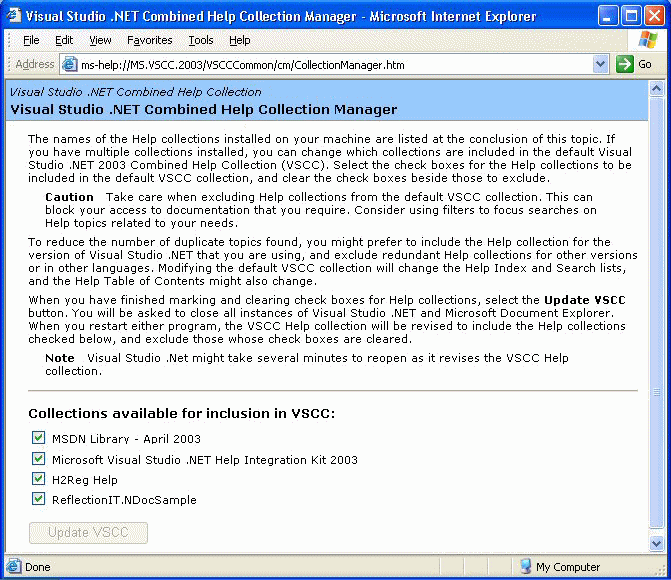Click the italic 'Visual Studio .NET Combined Help Collection' header
Image resolution: width=671 pixels, height=580 pixels.
click(x=135, y=92)
